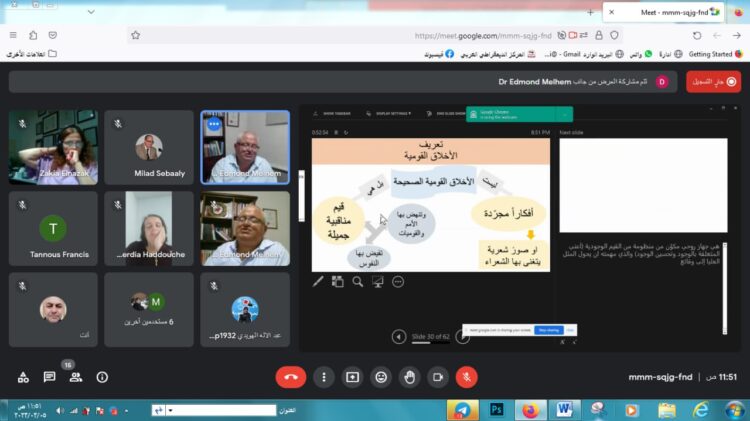Click Hide next to Stop sharing
The height and width of the screenshot is (421, 750).
(570, 330)
